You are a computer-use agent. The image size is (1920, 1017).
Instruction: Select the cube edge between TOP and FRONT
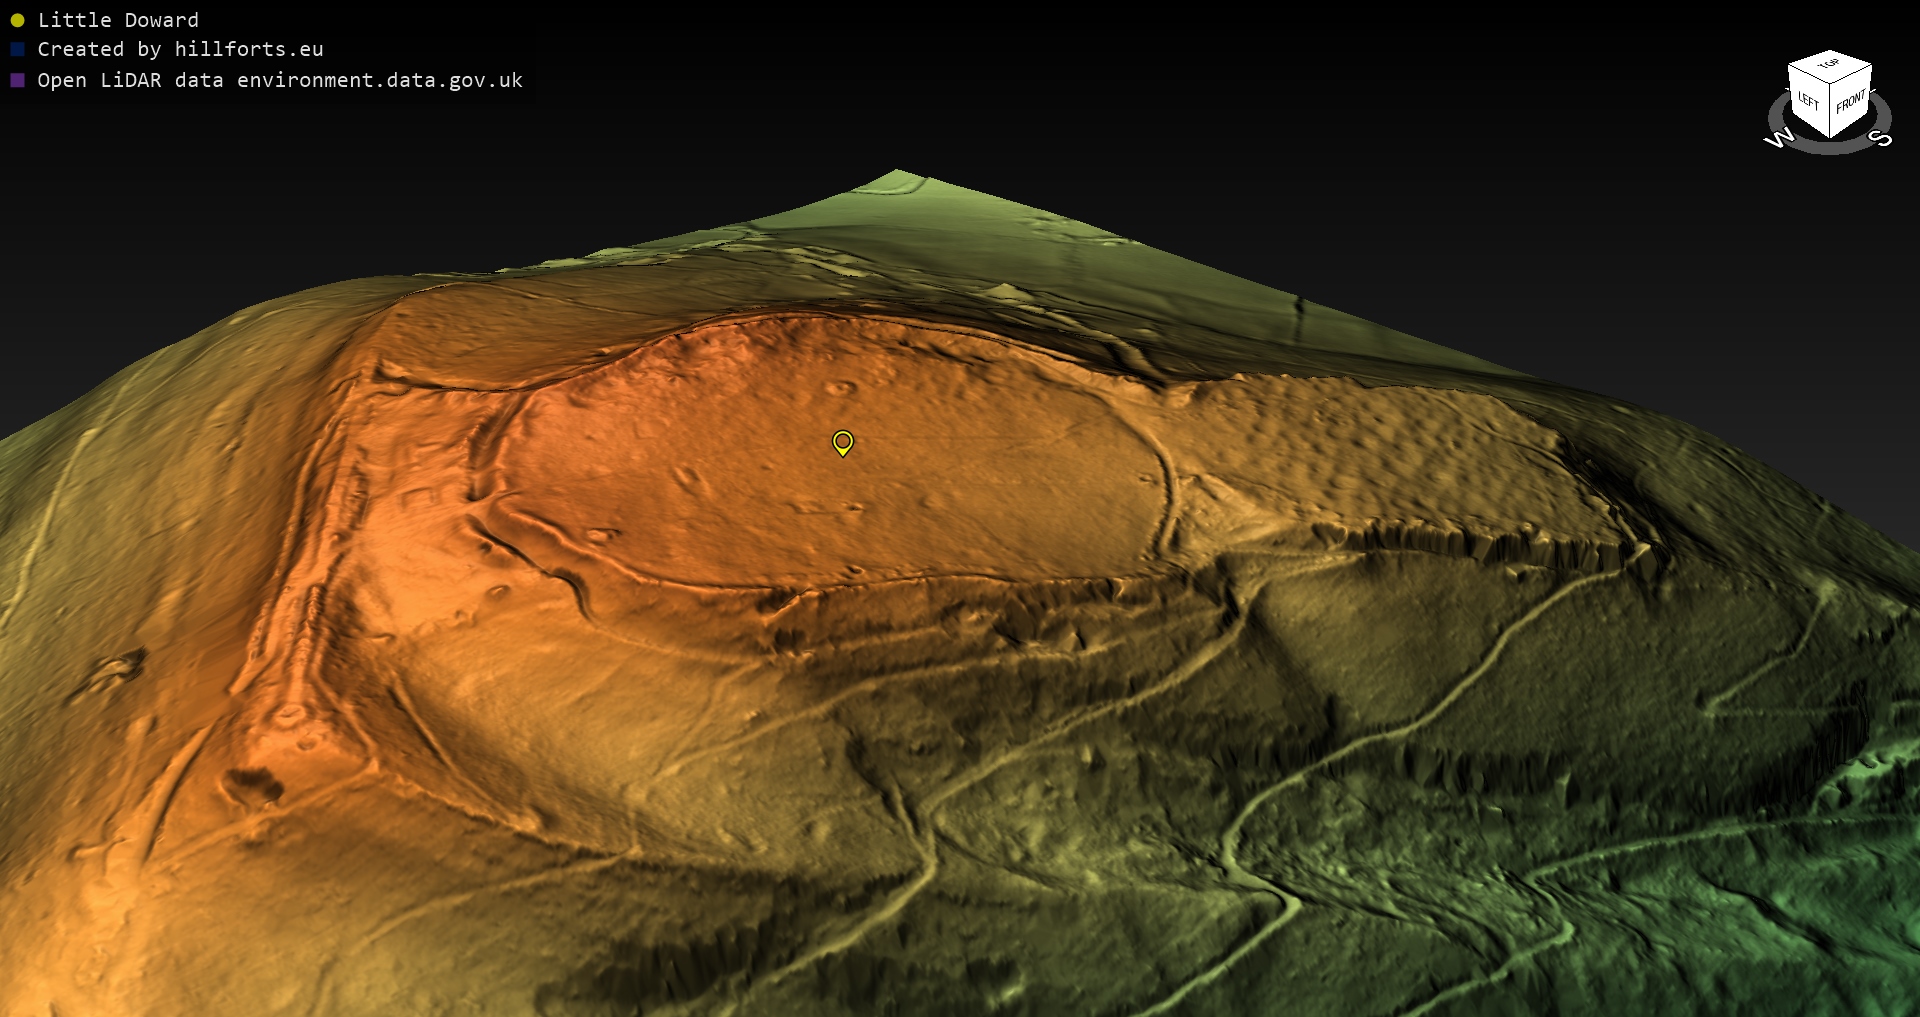point(1851,74)
